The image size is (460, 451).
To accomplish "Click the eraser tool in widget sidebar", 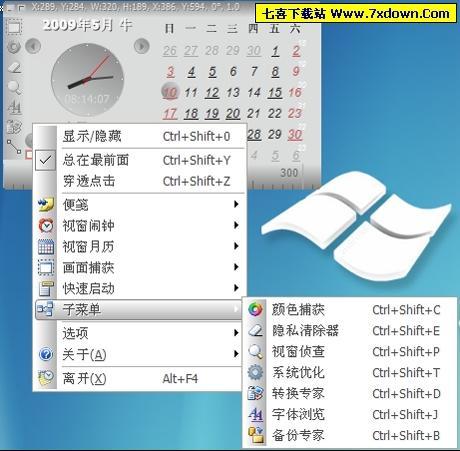I will [14, 67].
